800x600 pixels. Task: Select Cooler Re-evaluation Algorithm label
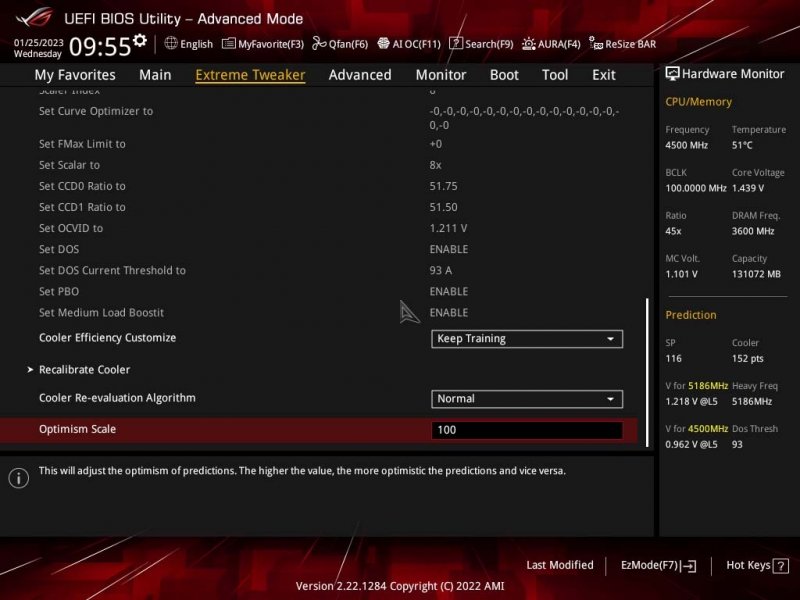pyautogui.click(x=117, y=398)
